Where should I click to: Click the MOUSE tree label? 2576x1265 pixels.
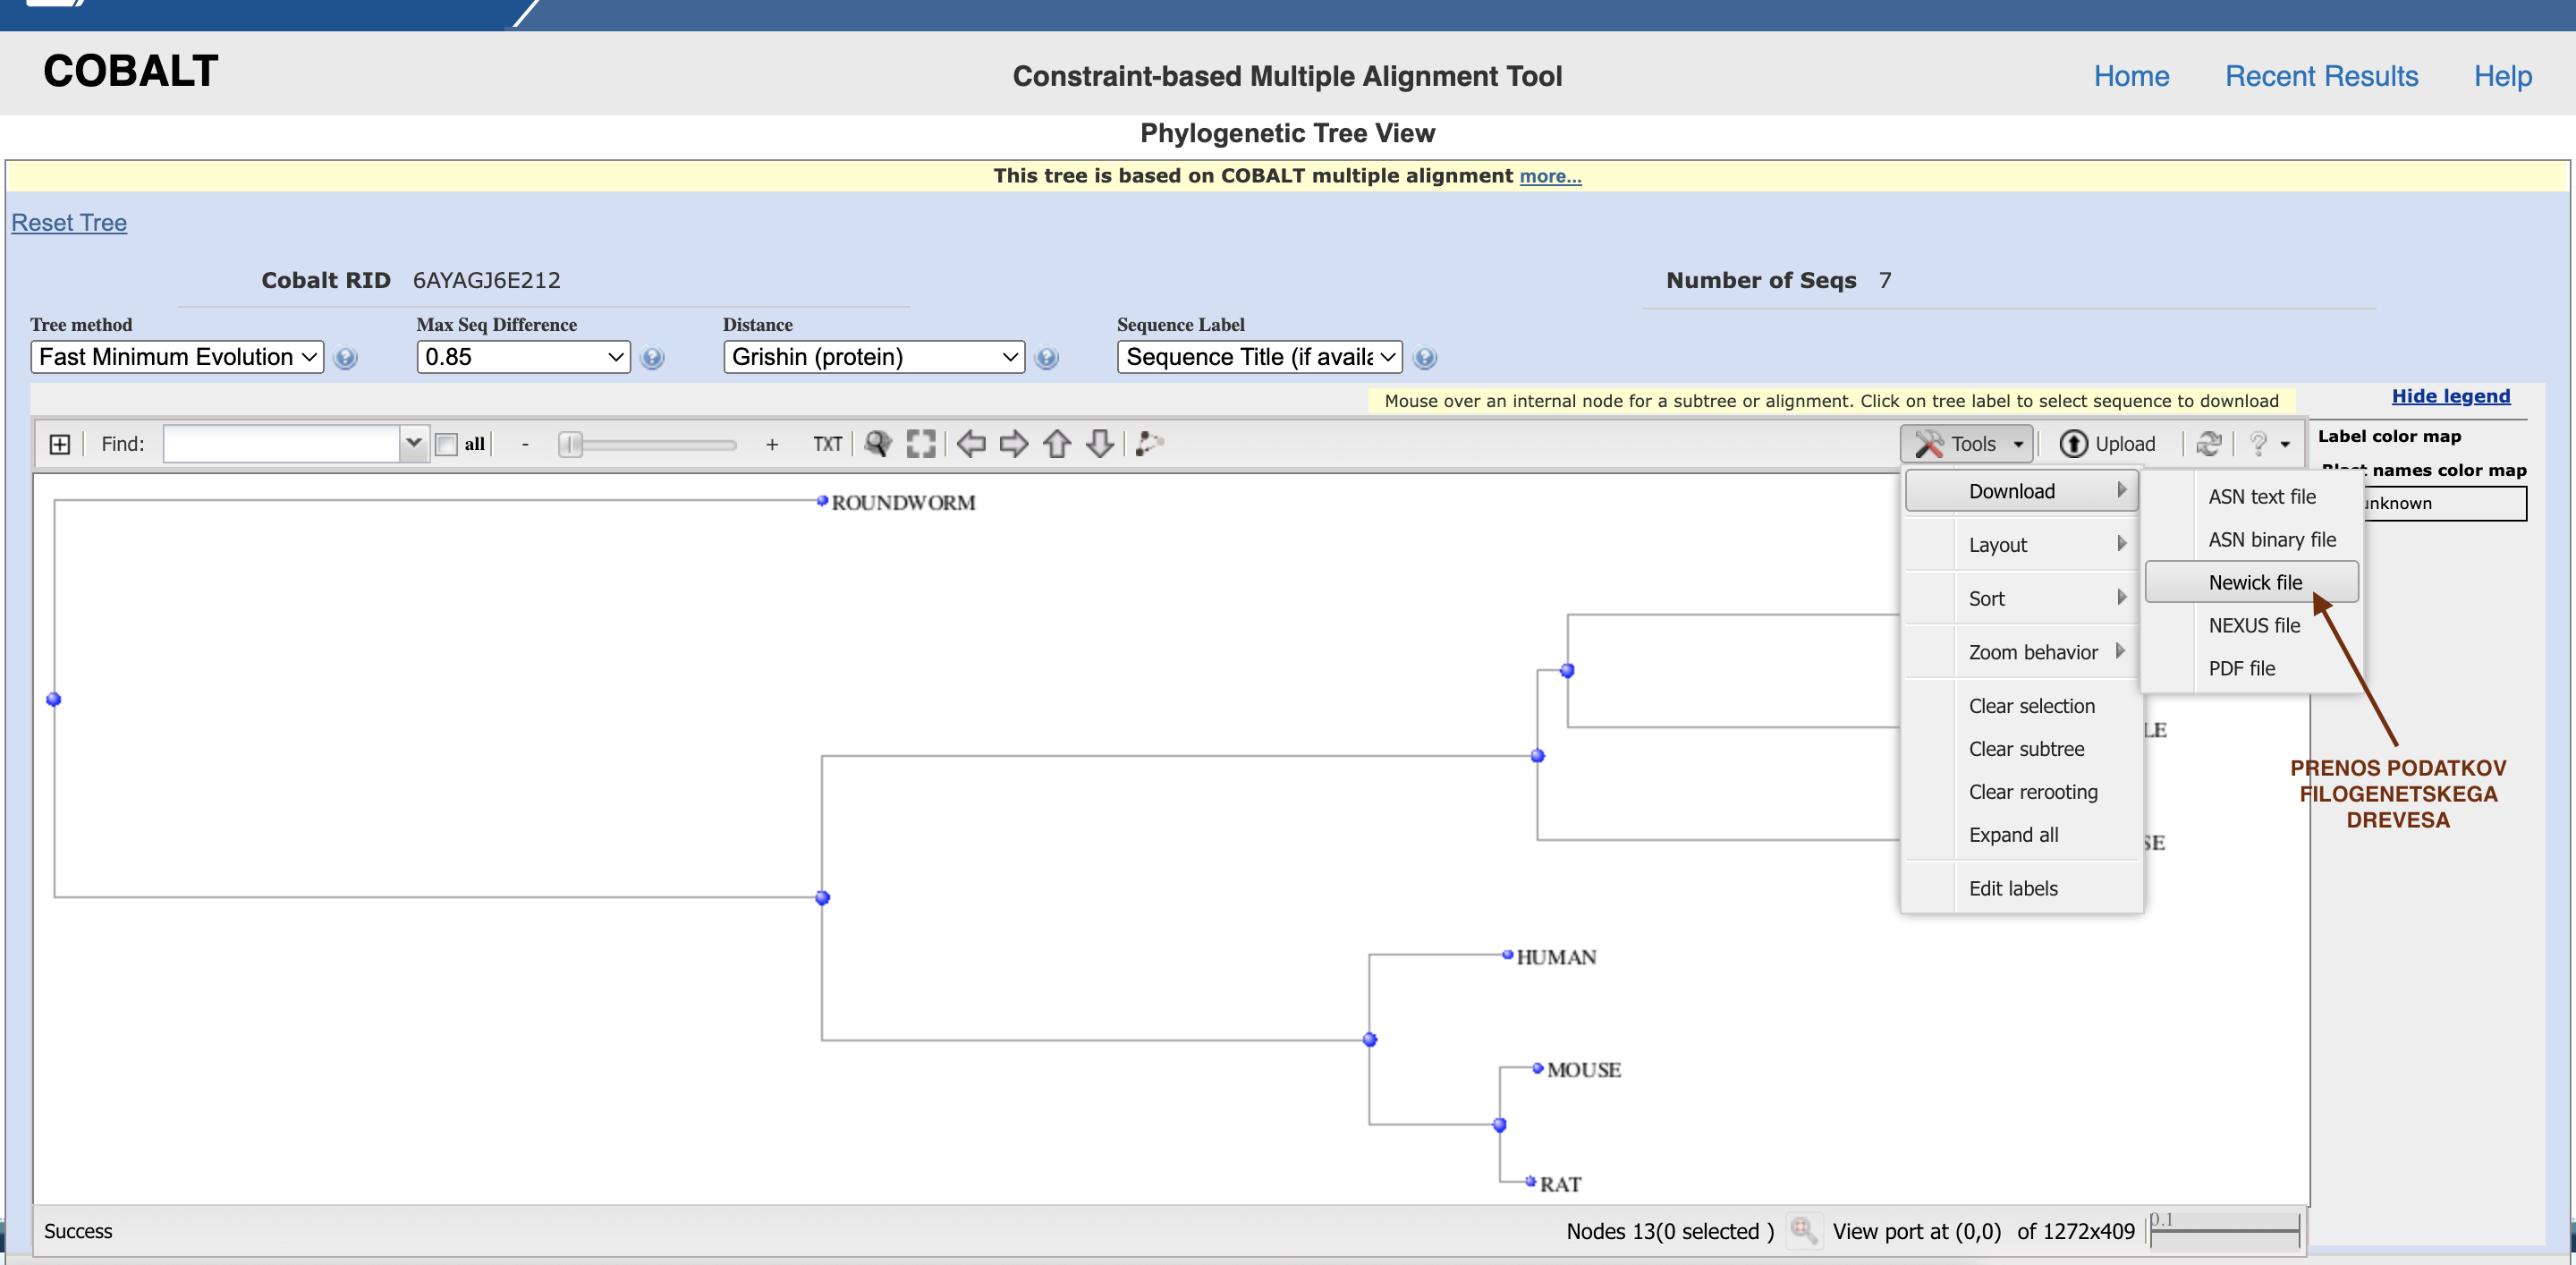click(1583, 1070)
